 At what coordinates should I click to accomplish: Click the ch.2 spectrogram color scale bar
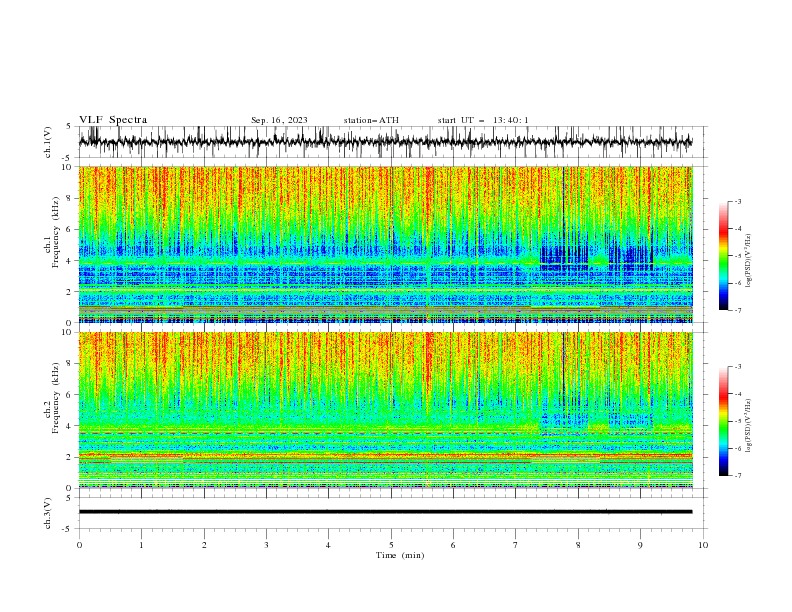coord(723,421)
